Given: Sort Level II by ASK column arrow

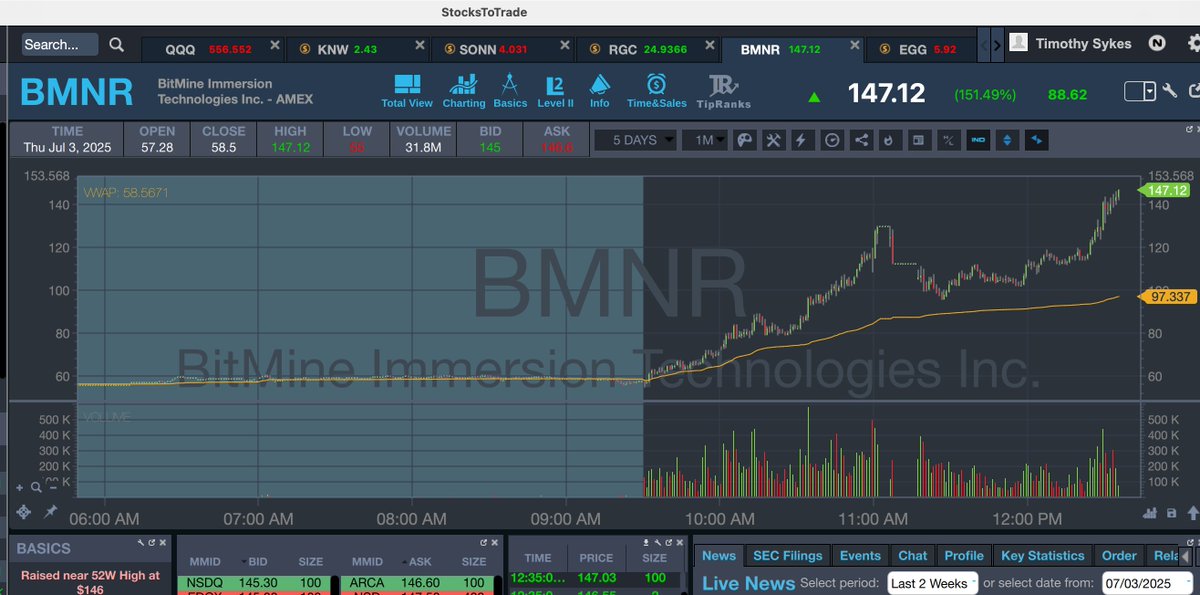Looking at the screenshot, I should pos(406,561).
